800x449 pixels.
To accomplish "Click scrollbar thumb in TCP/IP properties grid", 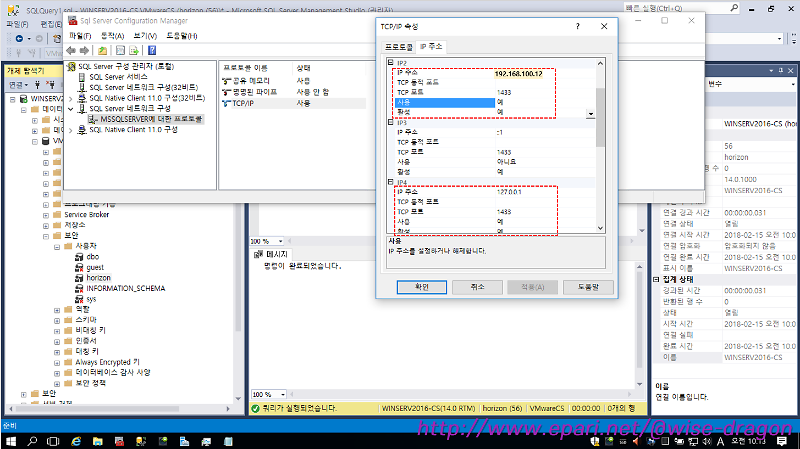I will (x=600, y=117).
